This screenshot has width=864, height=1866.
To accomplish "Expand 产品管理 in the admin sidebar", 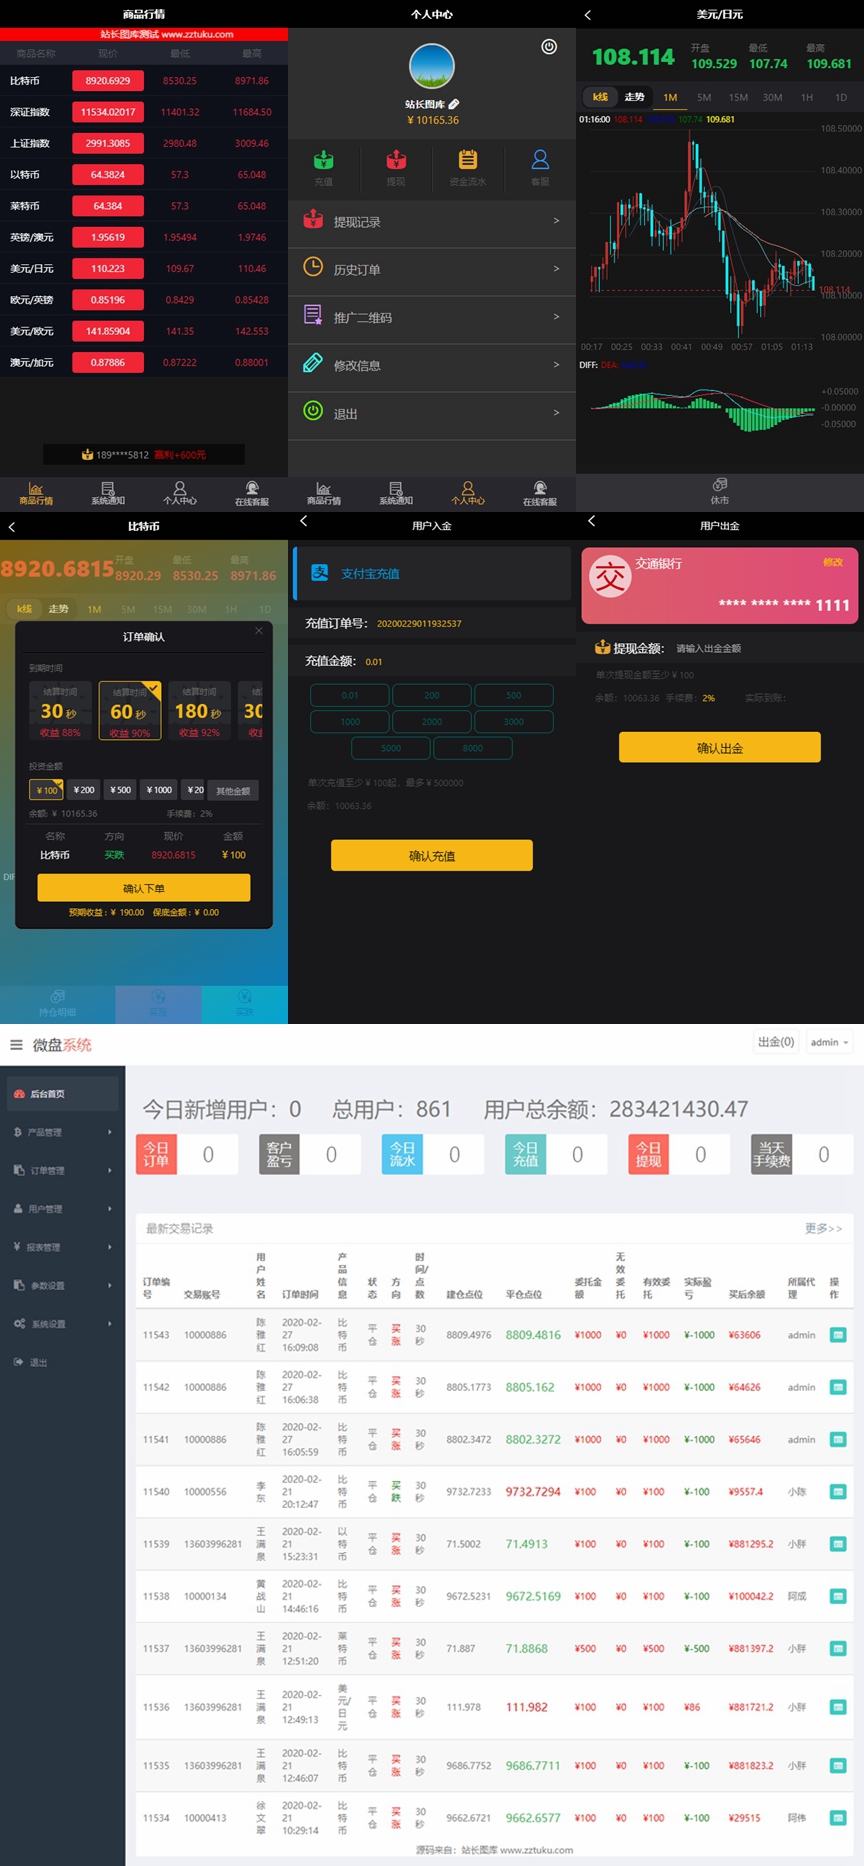I will [62, 1132].
